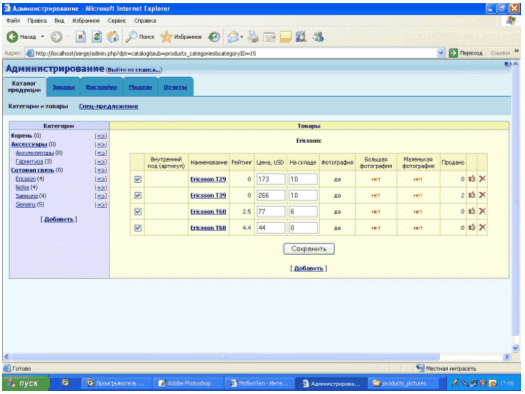Open the History icon
The height and width of the screenshot is (394, 525).
coord(214,37)
